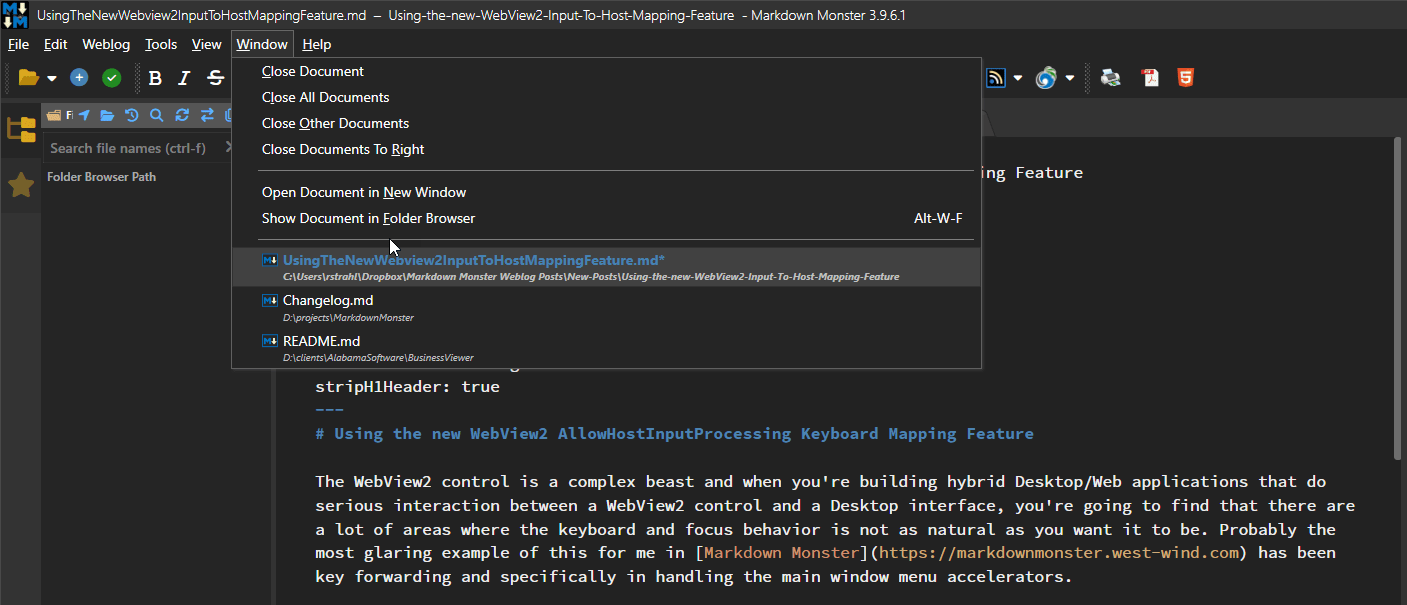Screen dimensions: 1407x605
Task: Choose Open Document in New Window
Action: point(606,192)
